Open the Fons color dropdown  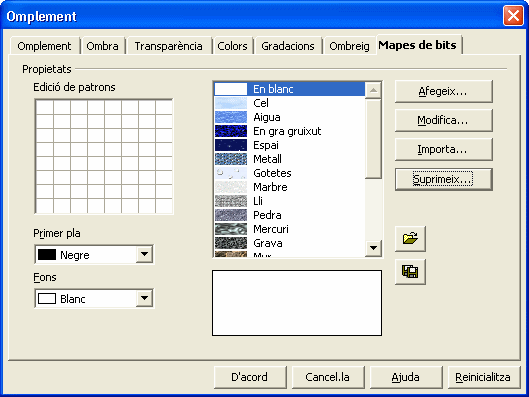[144, 298]
